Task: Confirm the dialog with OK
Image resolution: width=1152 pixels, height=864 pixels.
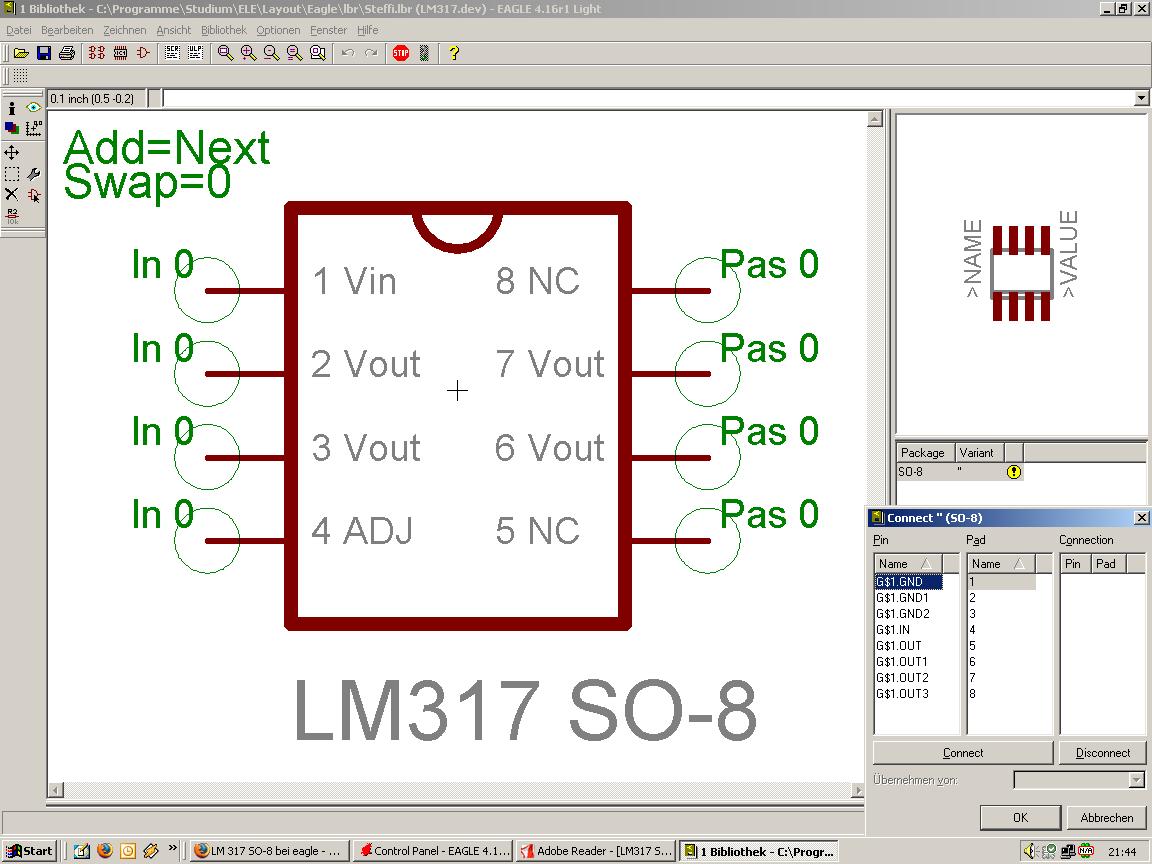Action: (x=1020, y=817)
